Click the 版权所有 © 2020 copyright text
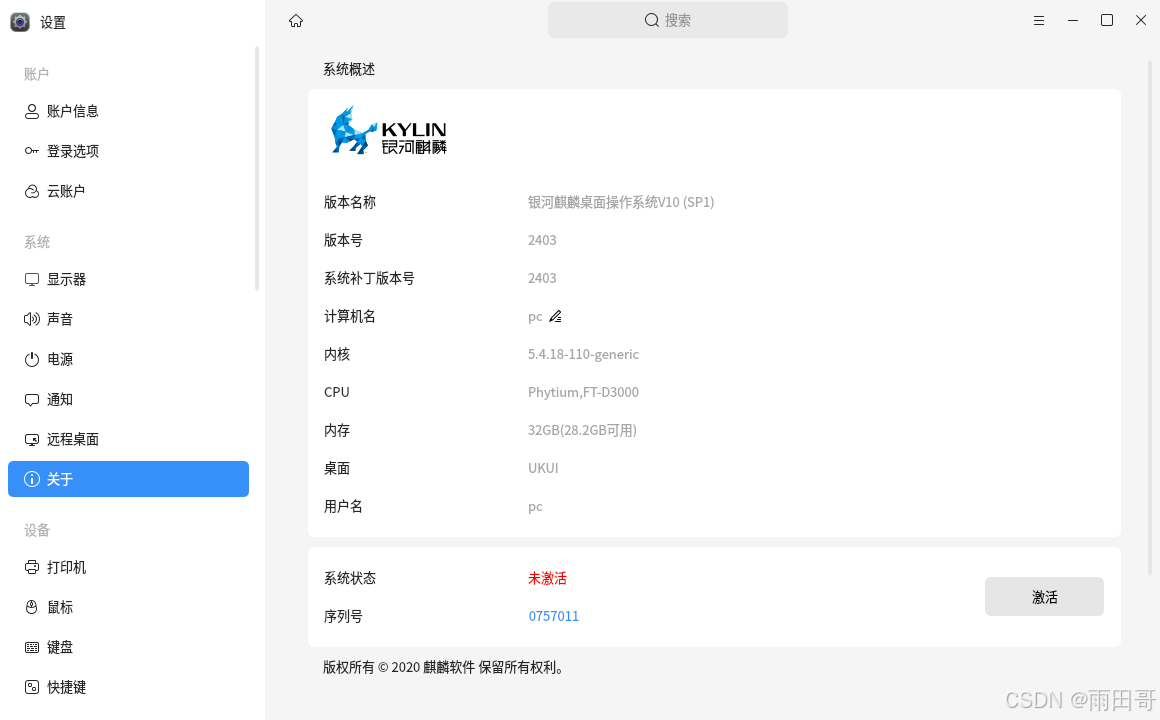This screenshot has height=720, width=1160. 446,667
